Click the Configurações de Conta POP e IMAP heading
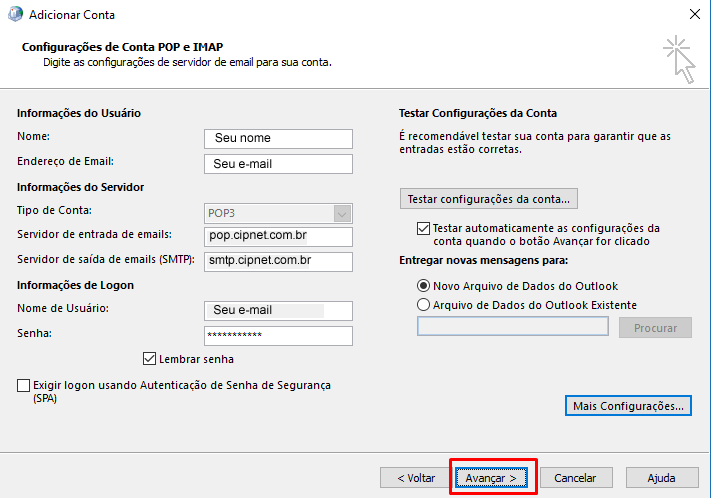The image size is (711, 498). point(122,47)
